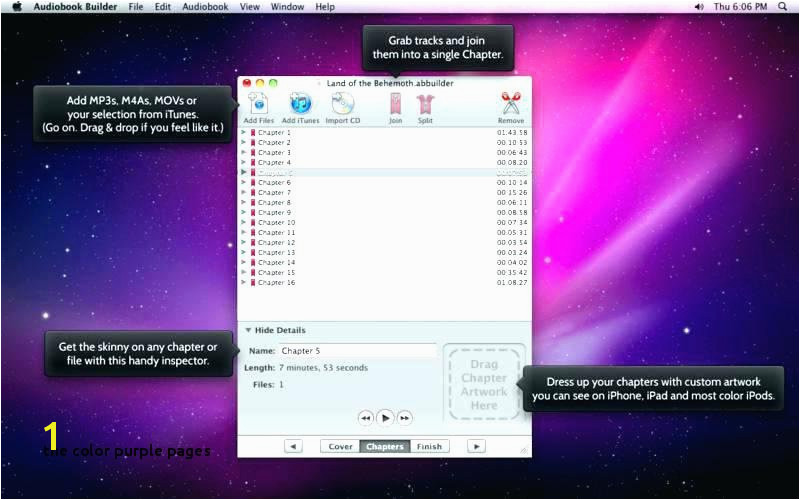This screenshot has height=500, width=800.
Task: Expand Chapter 3 disclosure triangle
Action: click(x=243, y=152)
